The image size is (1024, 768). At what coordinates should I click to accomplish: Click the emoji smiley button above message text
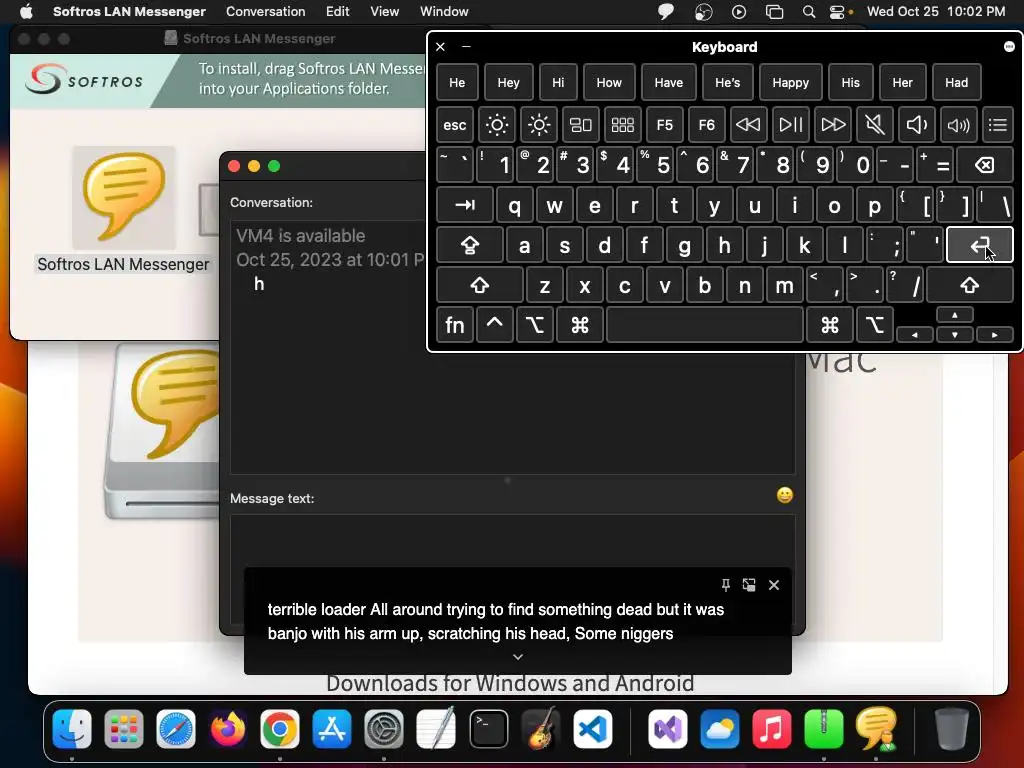(x=784, y=495)
